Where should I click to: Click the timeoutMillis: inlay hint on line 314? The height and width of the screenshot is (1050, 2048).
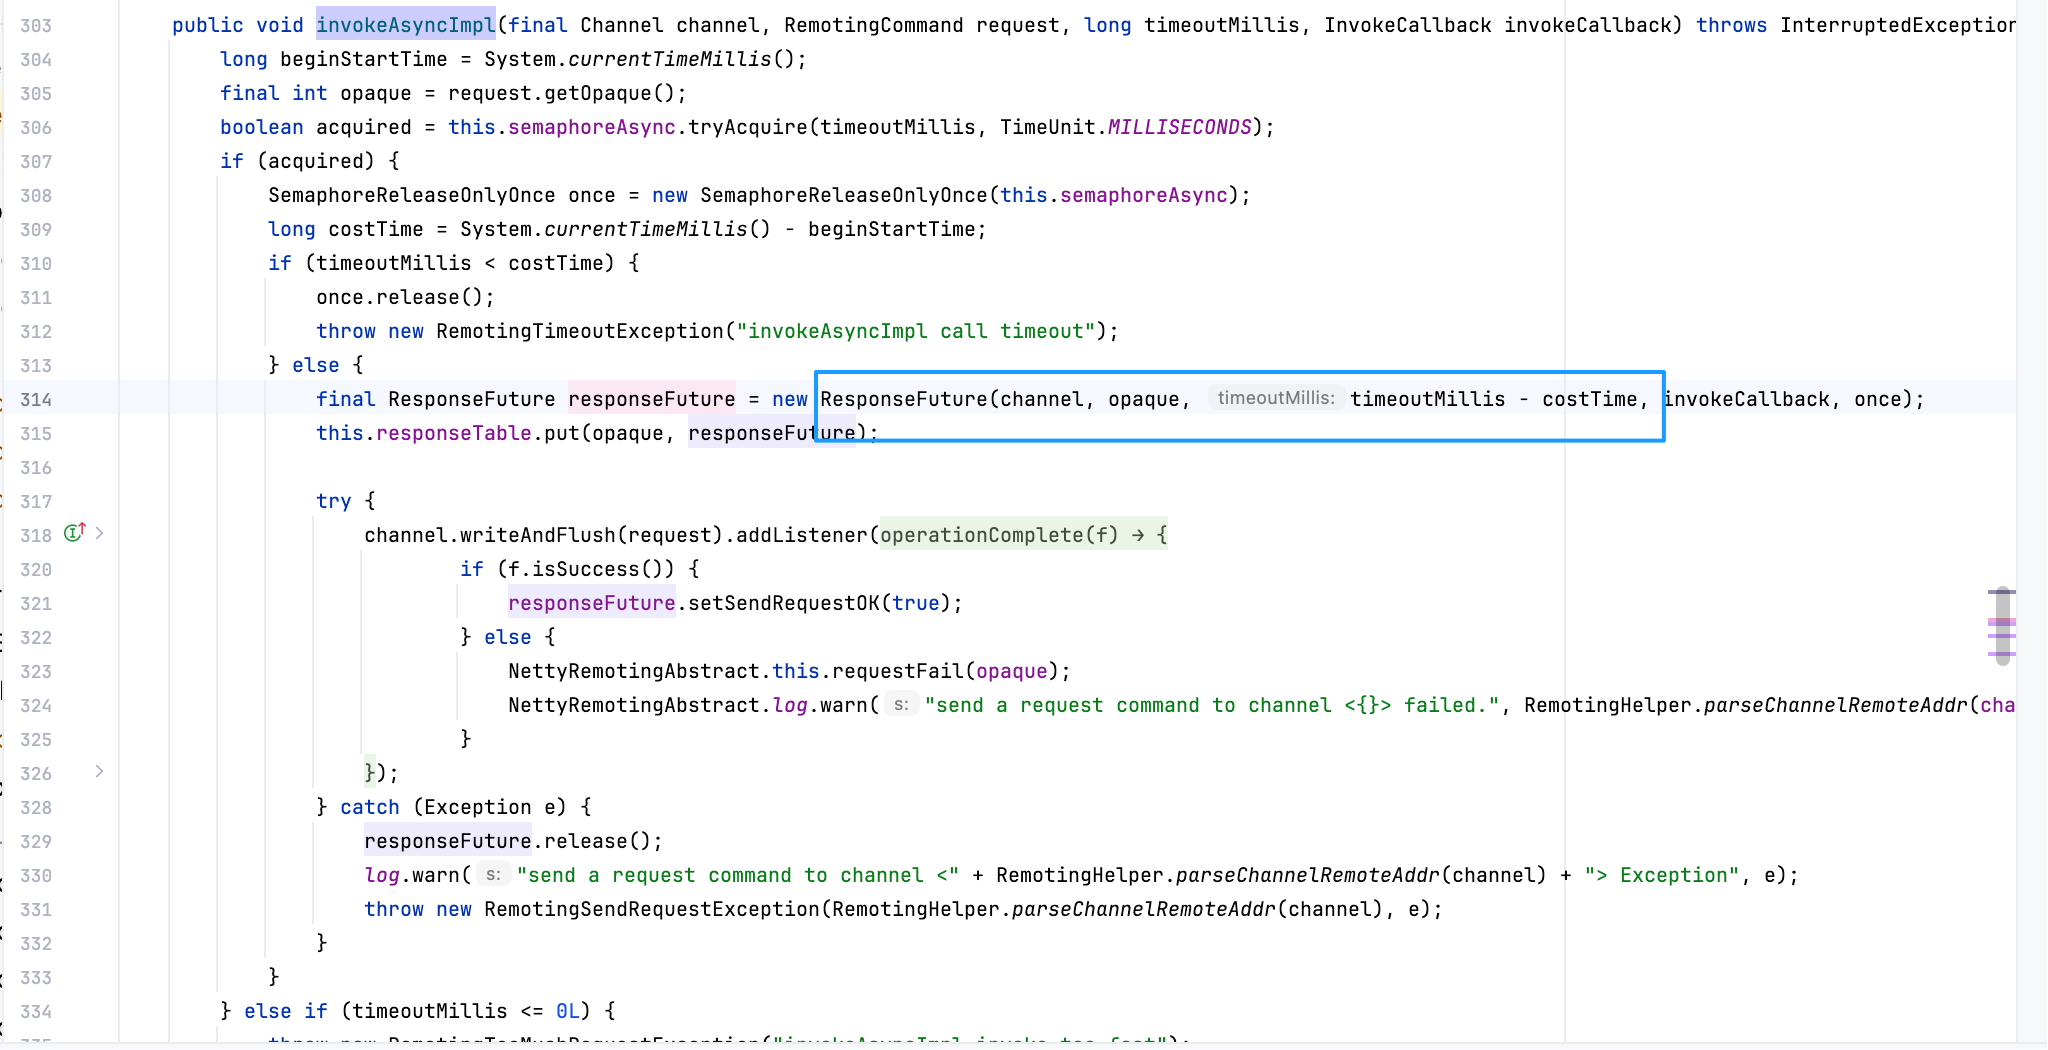click(x=1276, y=398)
